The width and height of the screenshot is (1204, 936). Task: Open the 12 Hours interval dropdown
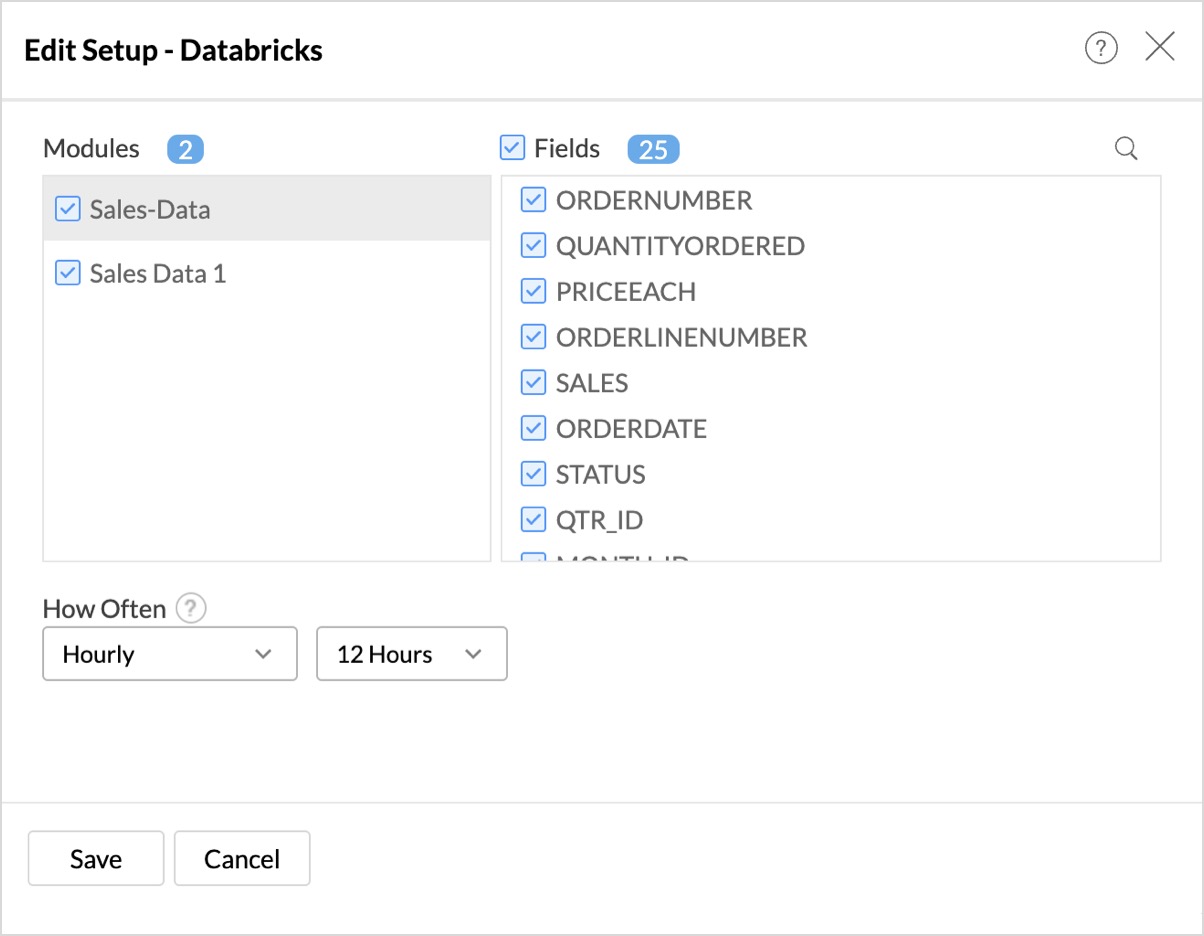[412, 654]
